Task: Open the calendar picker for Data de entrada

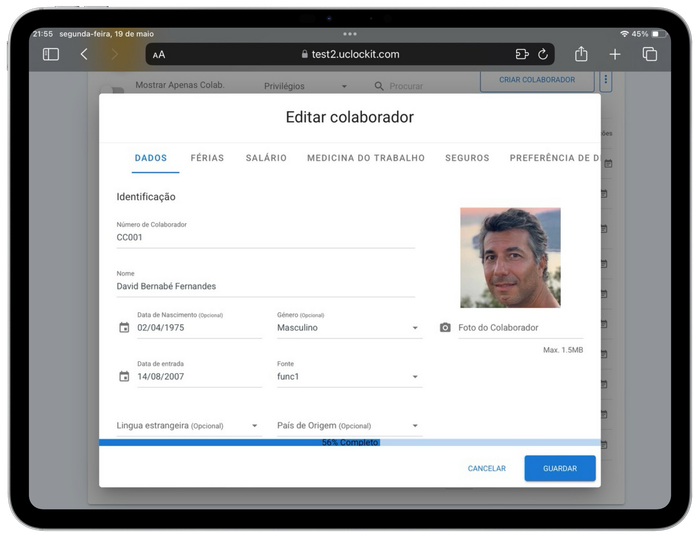Action: pyautogui.click(x=124, y=377)
